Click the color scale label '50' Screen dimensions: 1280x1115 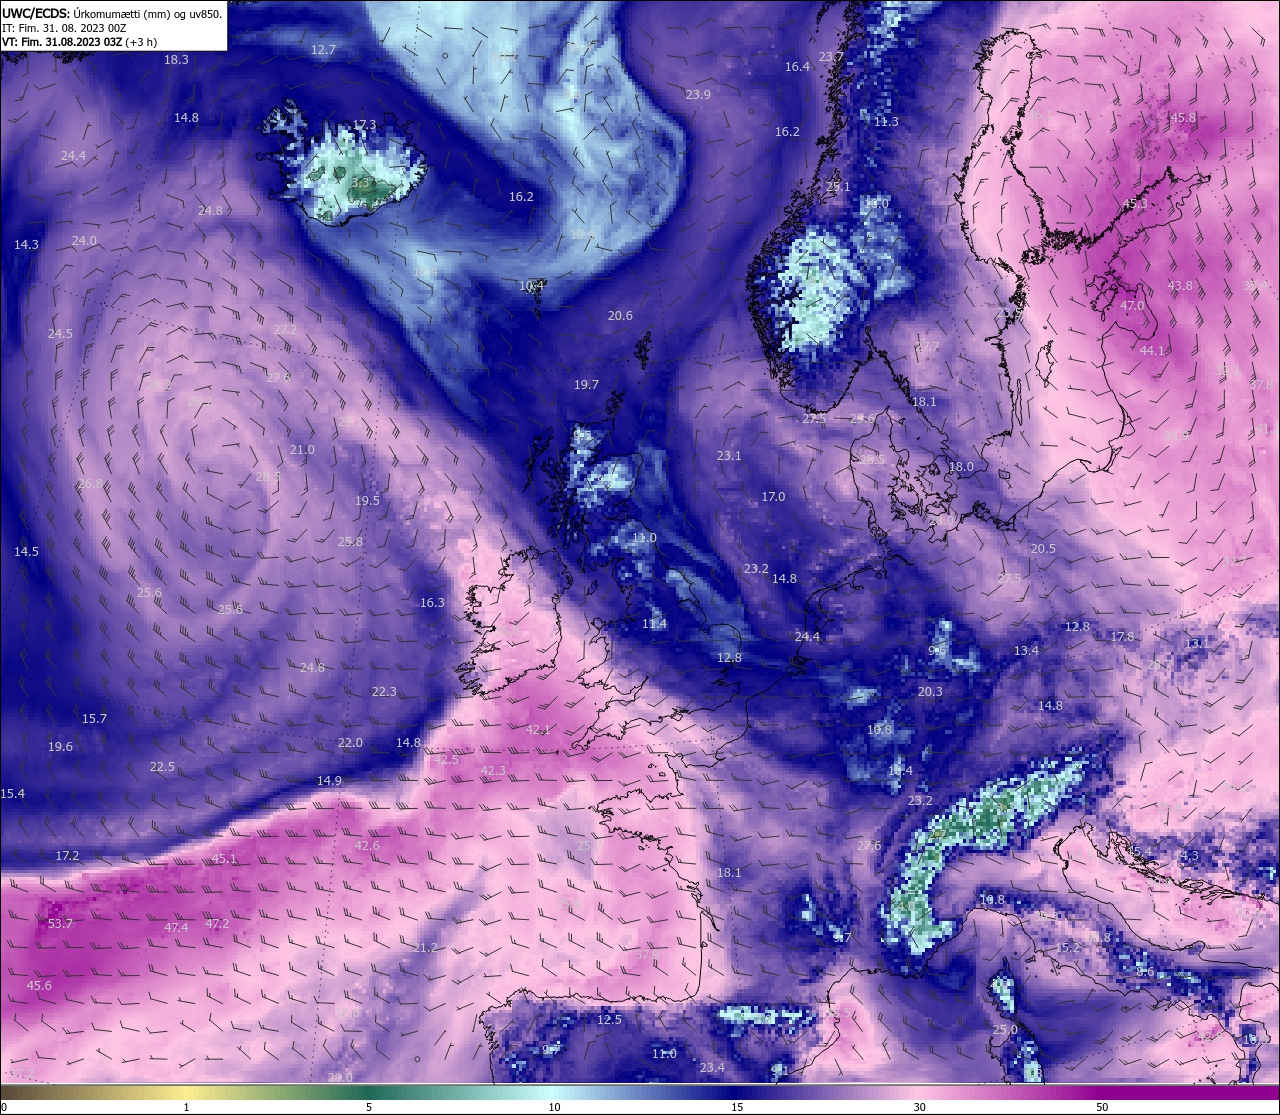(x=1102, y=1107)
